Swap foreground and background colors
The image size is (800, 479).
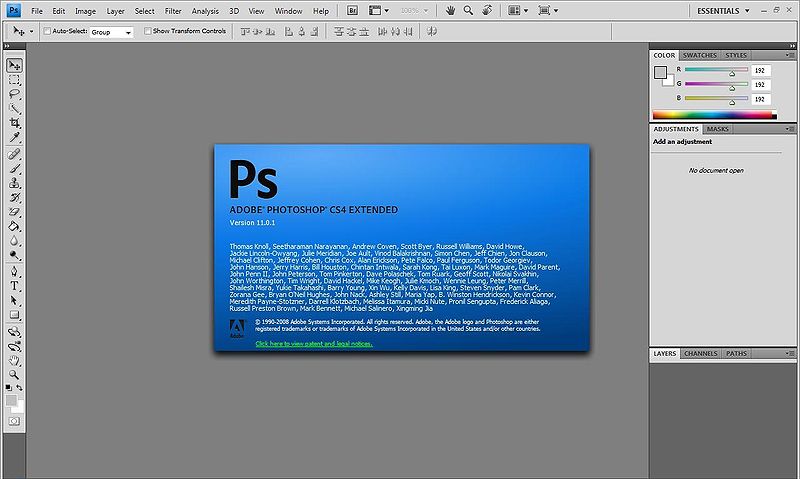(x=19, y=388)
